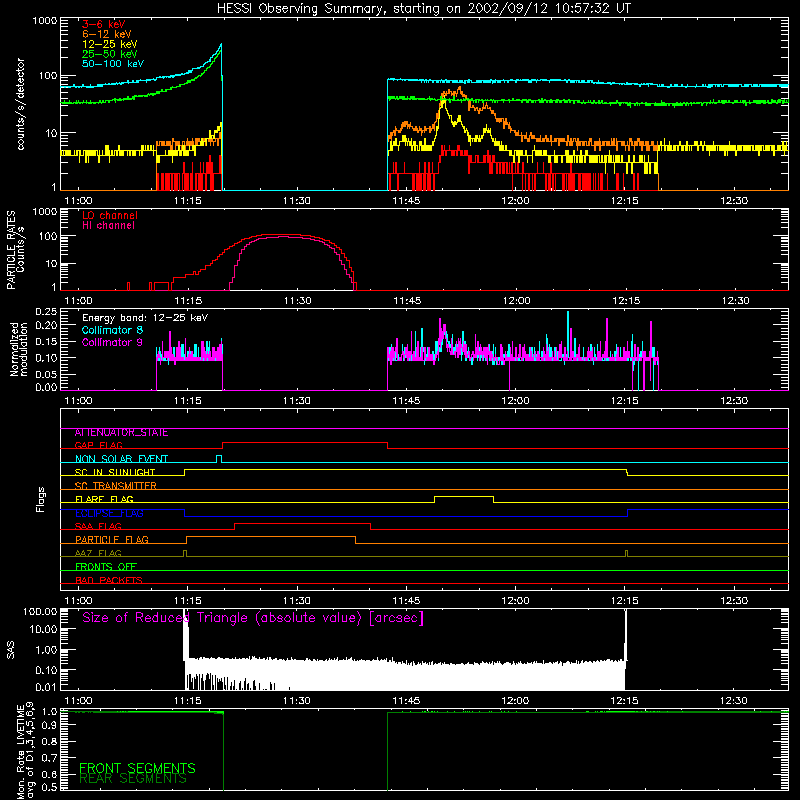
Task: Click the SAS y-axis label
Action: pyautogui.click(x=10, y=650)
